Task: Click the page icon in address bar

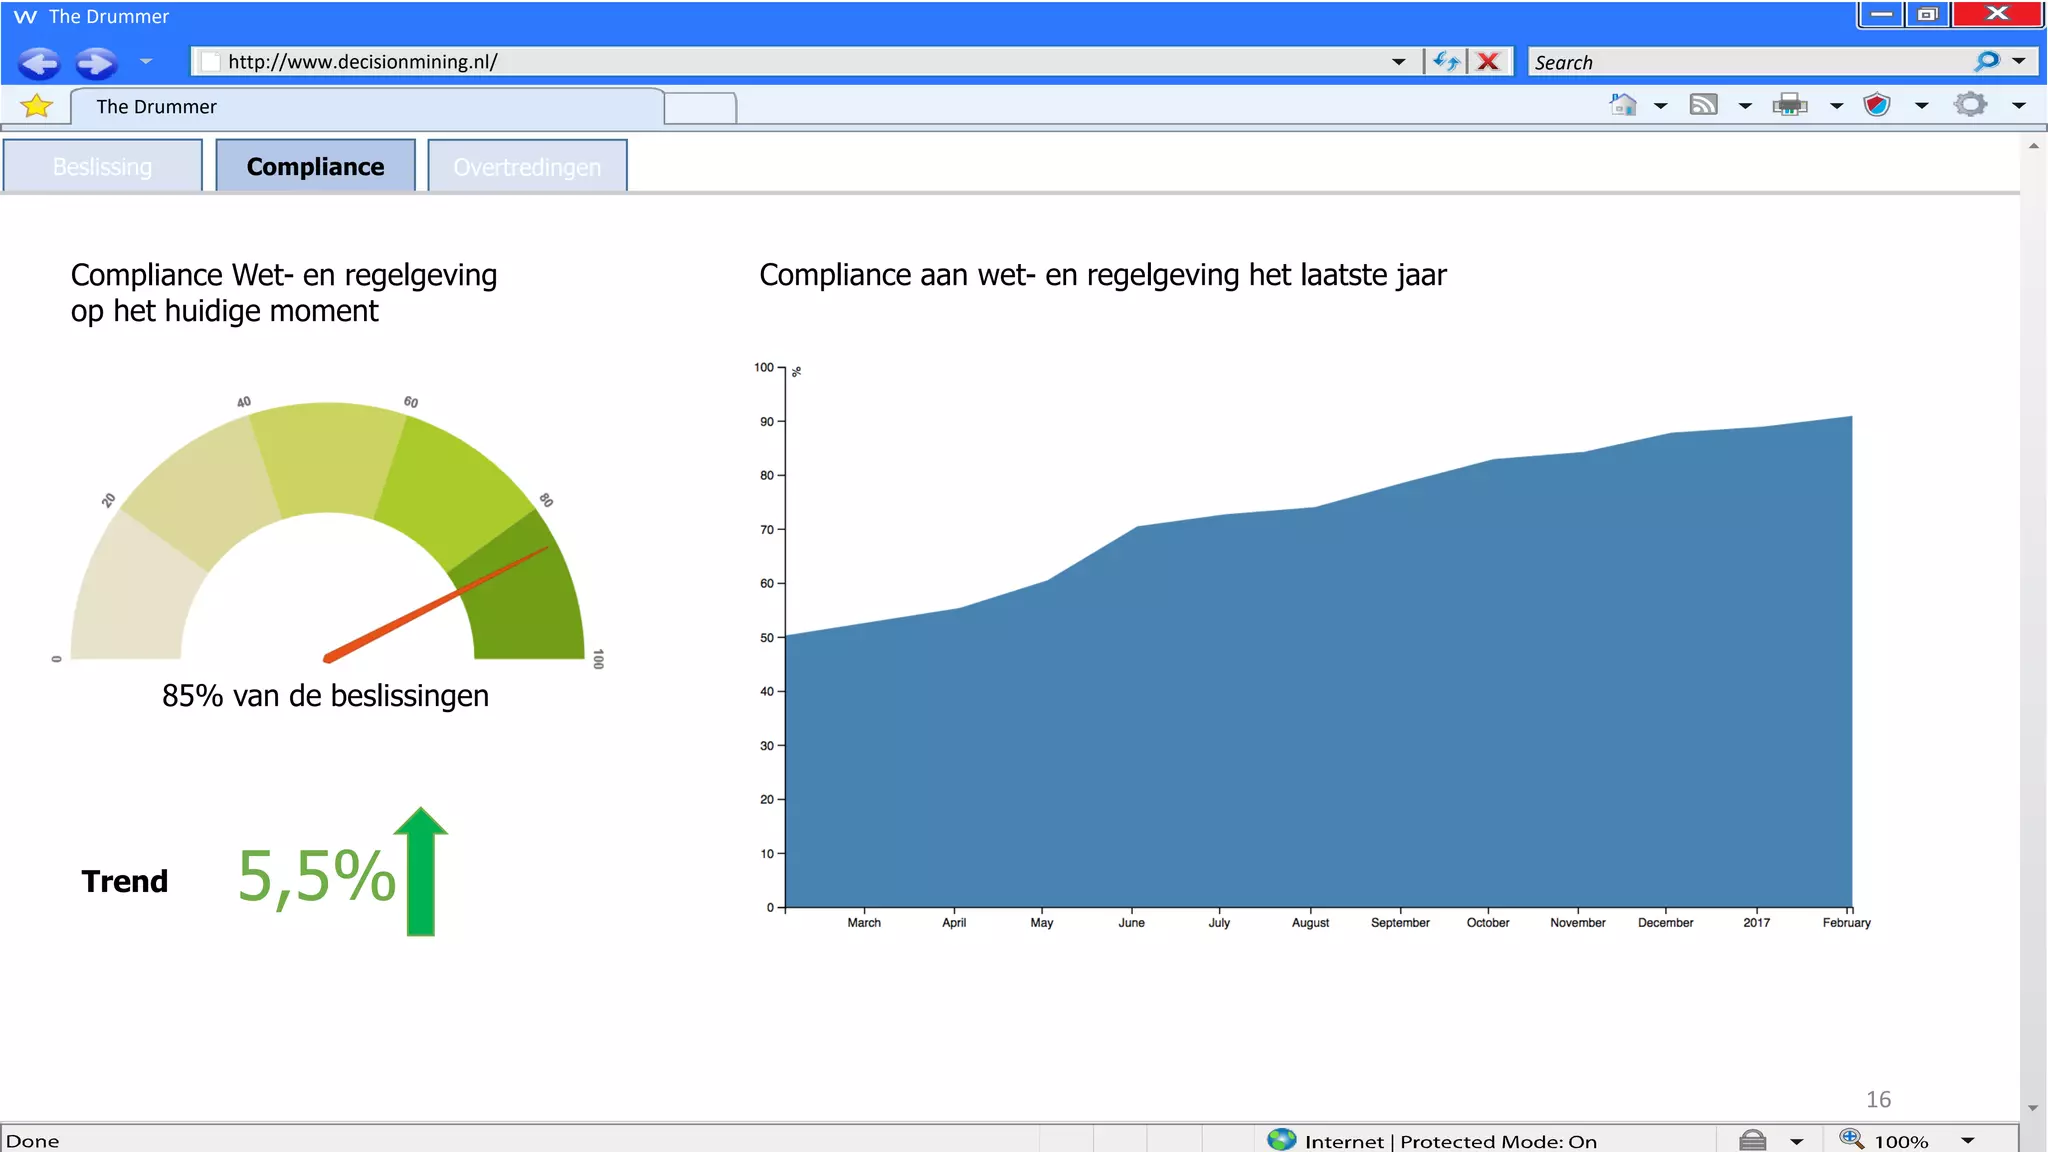Action: pyautogui.click(x=210, y=62)
